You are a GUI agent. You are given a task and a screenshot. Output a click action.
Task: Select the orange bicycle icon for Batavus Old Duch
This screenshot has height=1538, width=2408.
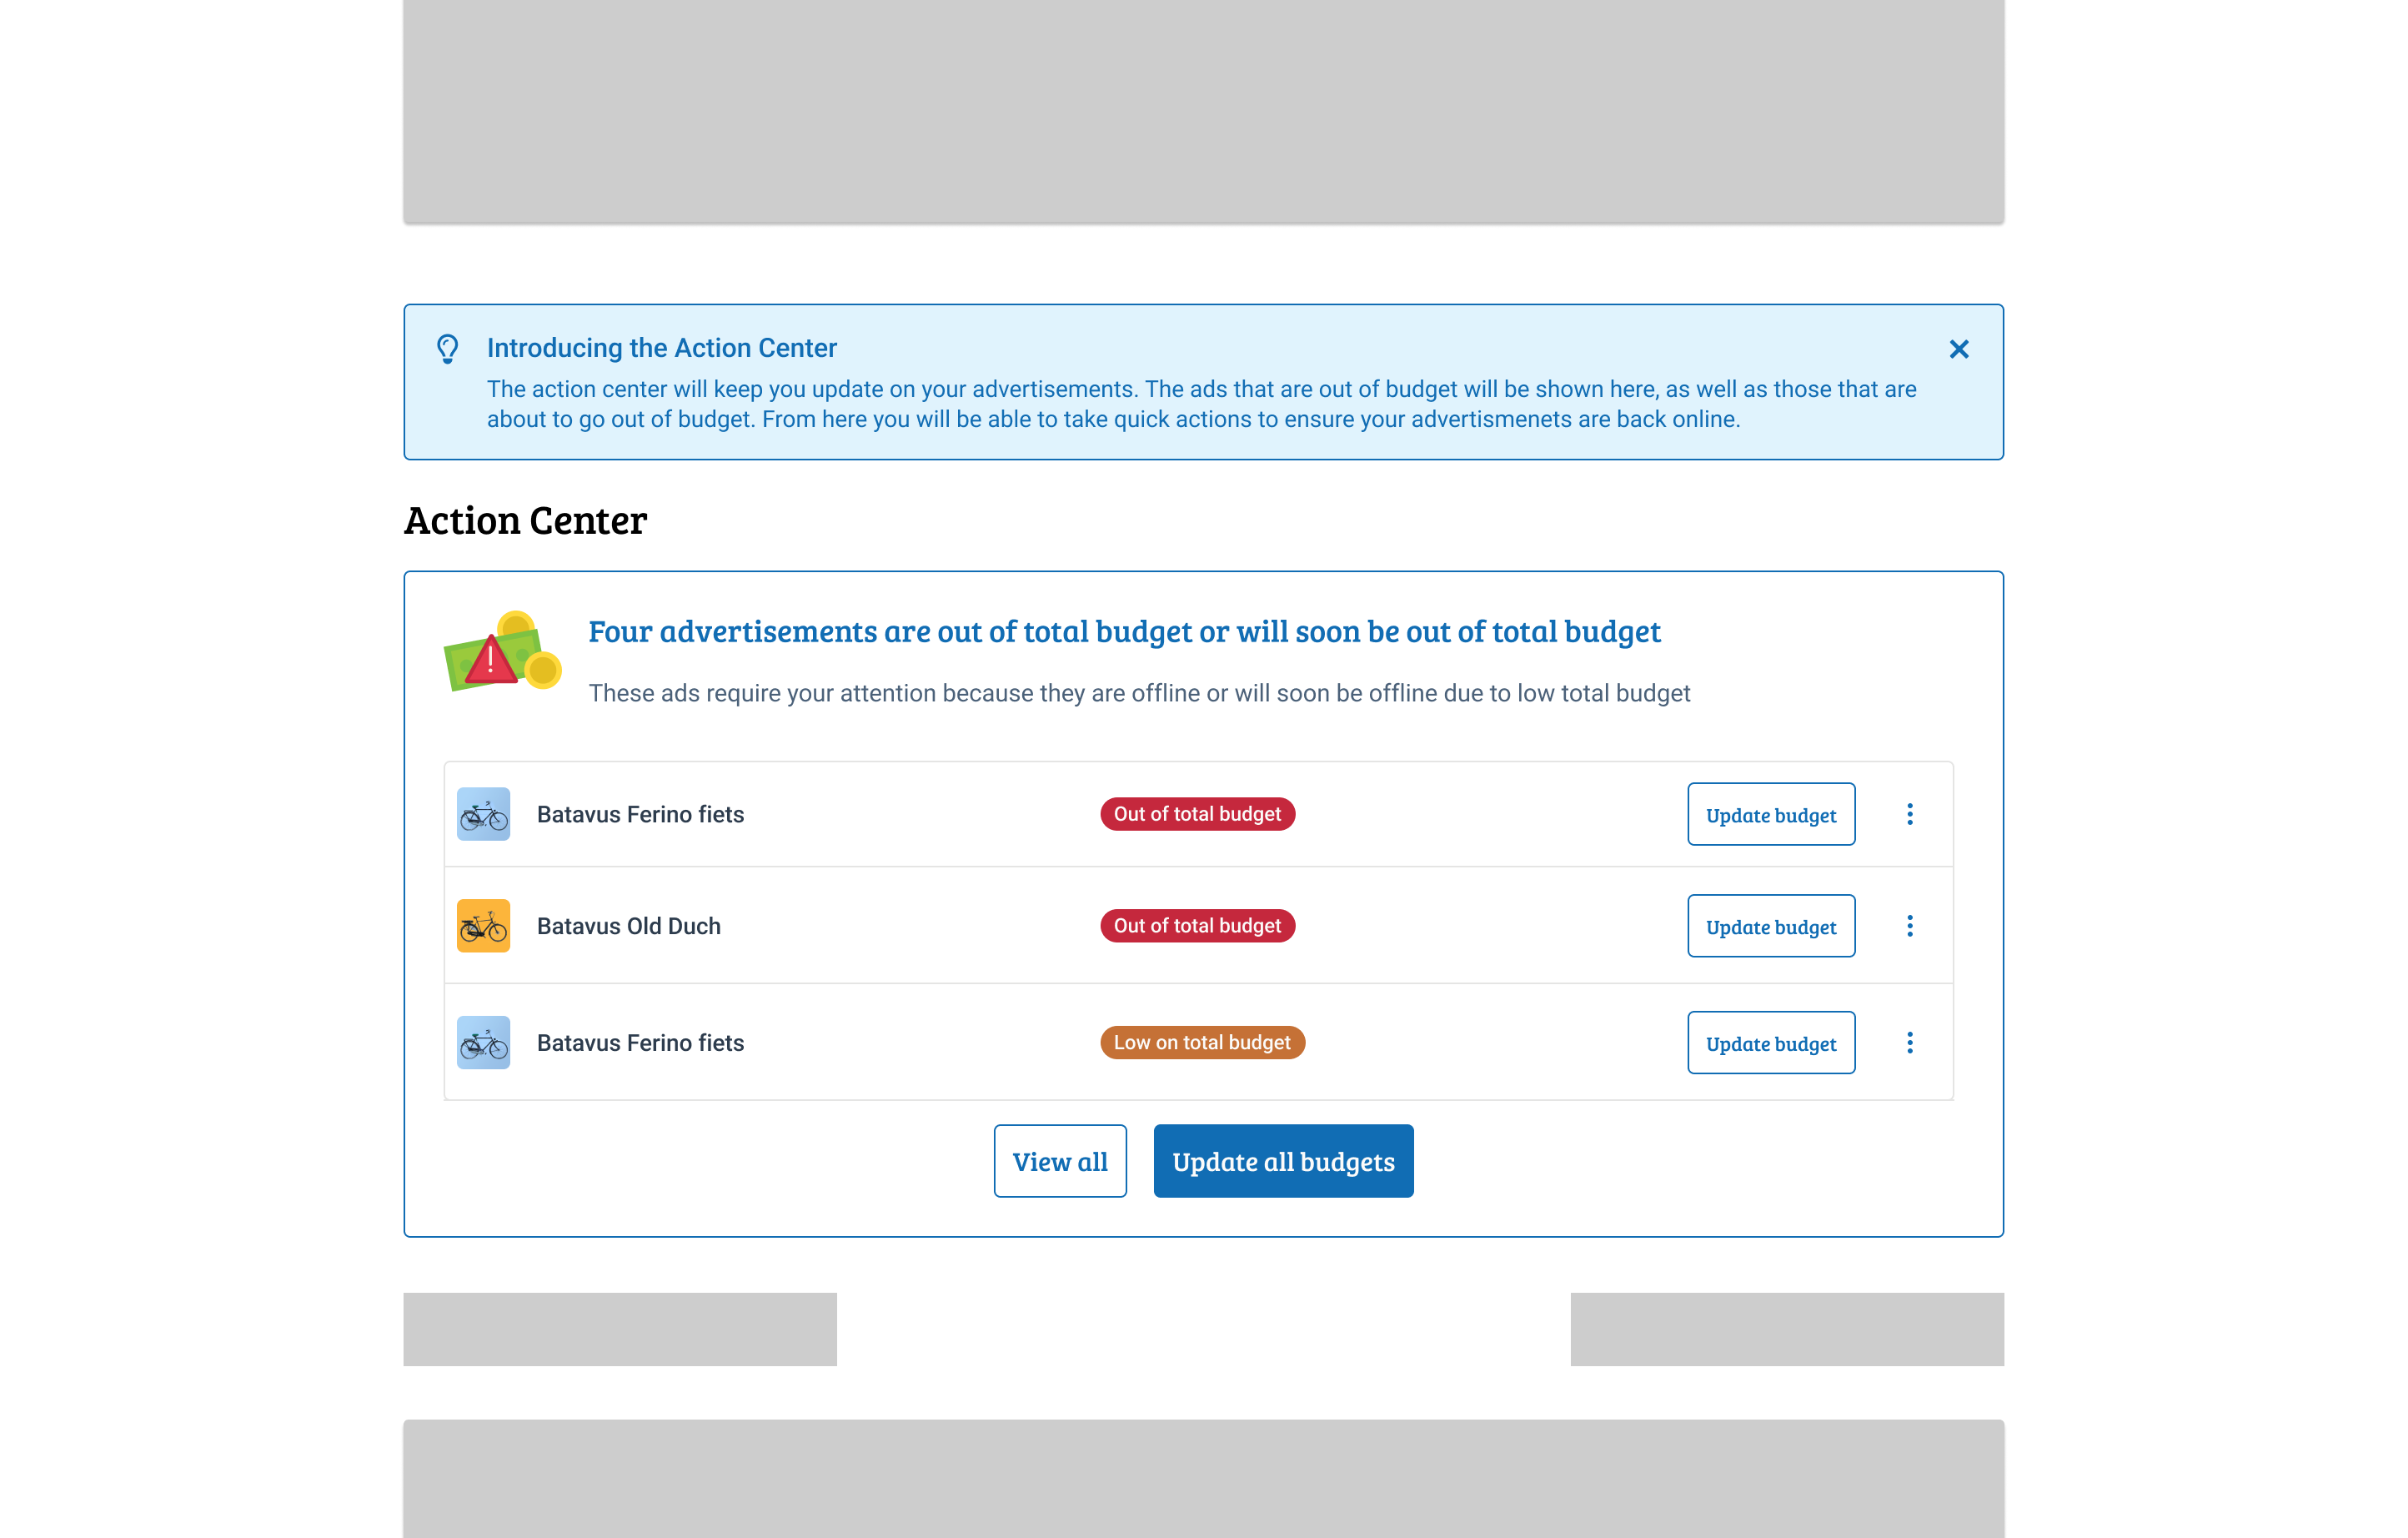[x=483, y=926]
